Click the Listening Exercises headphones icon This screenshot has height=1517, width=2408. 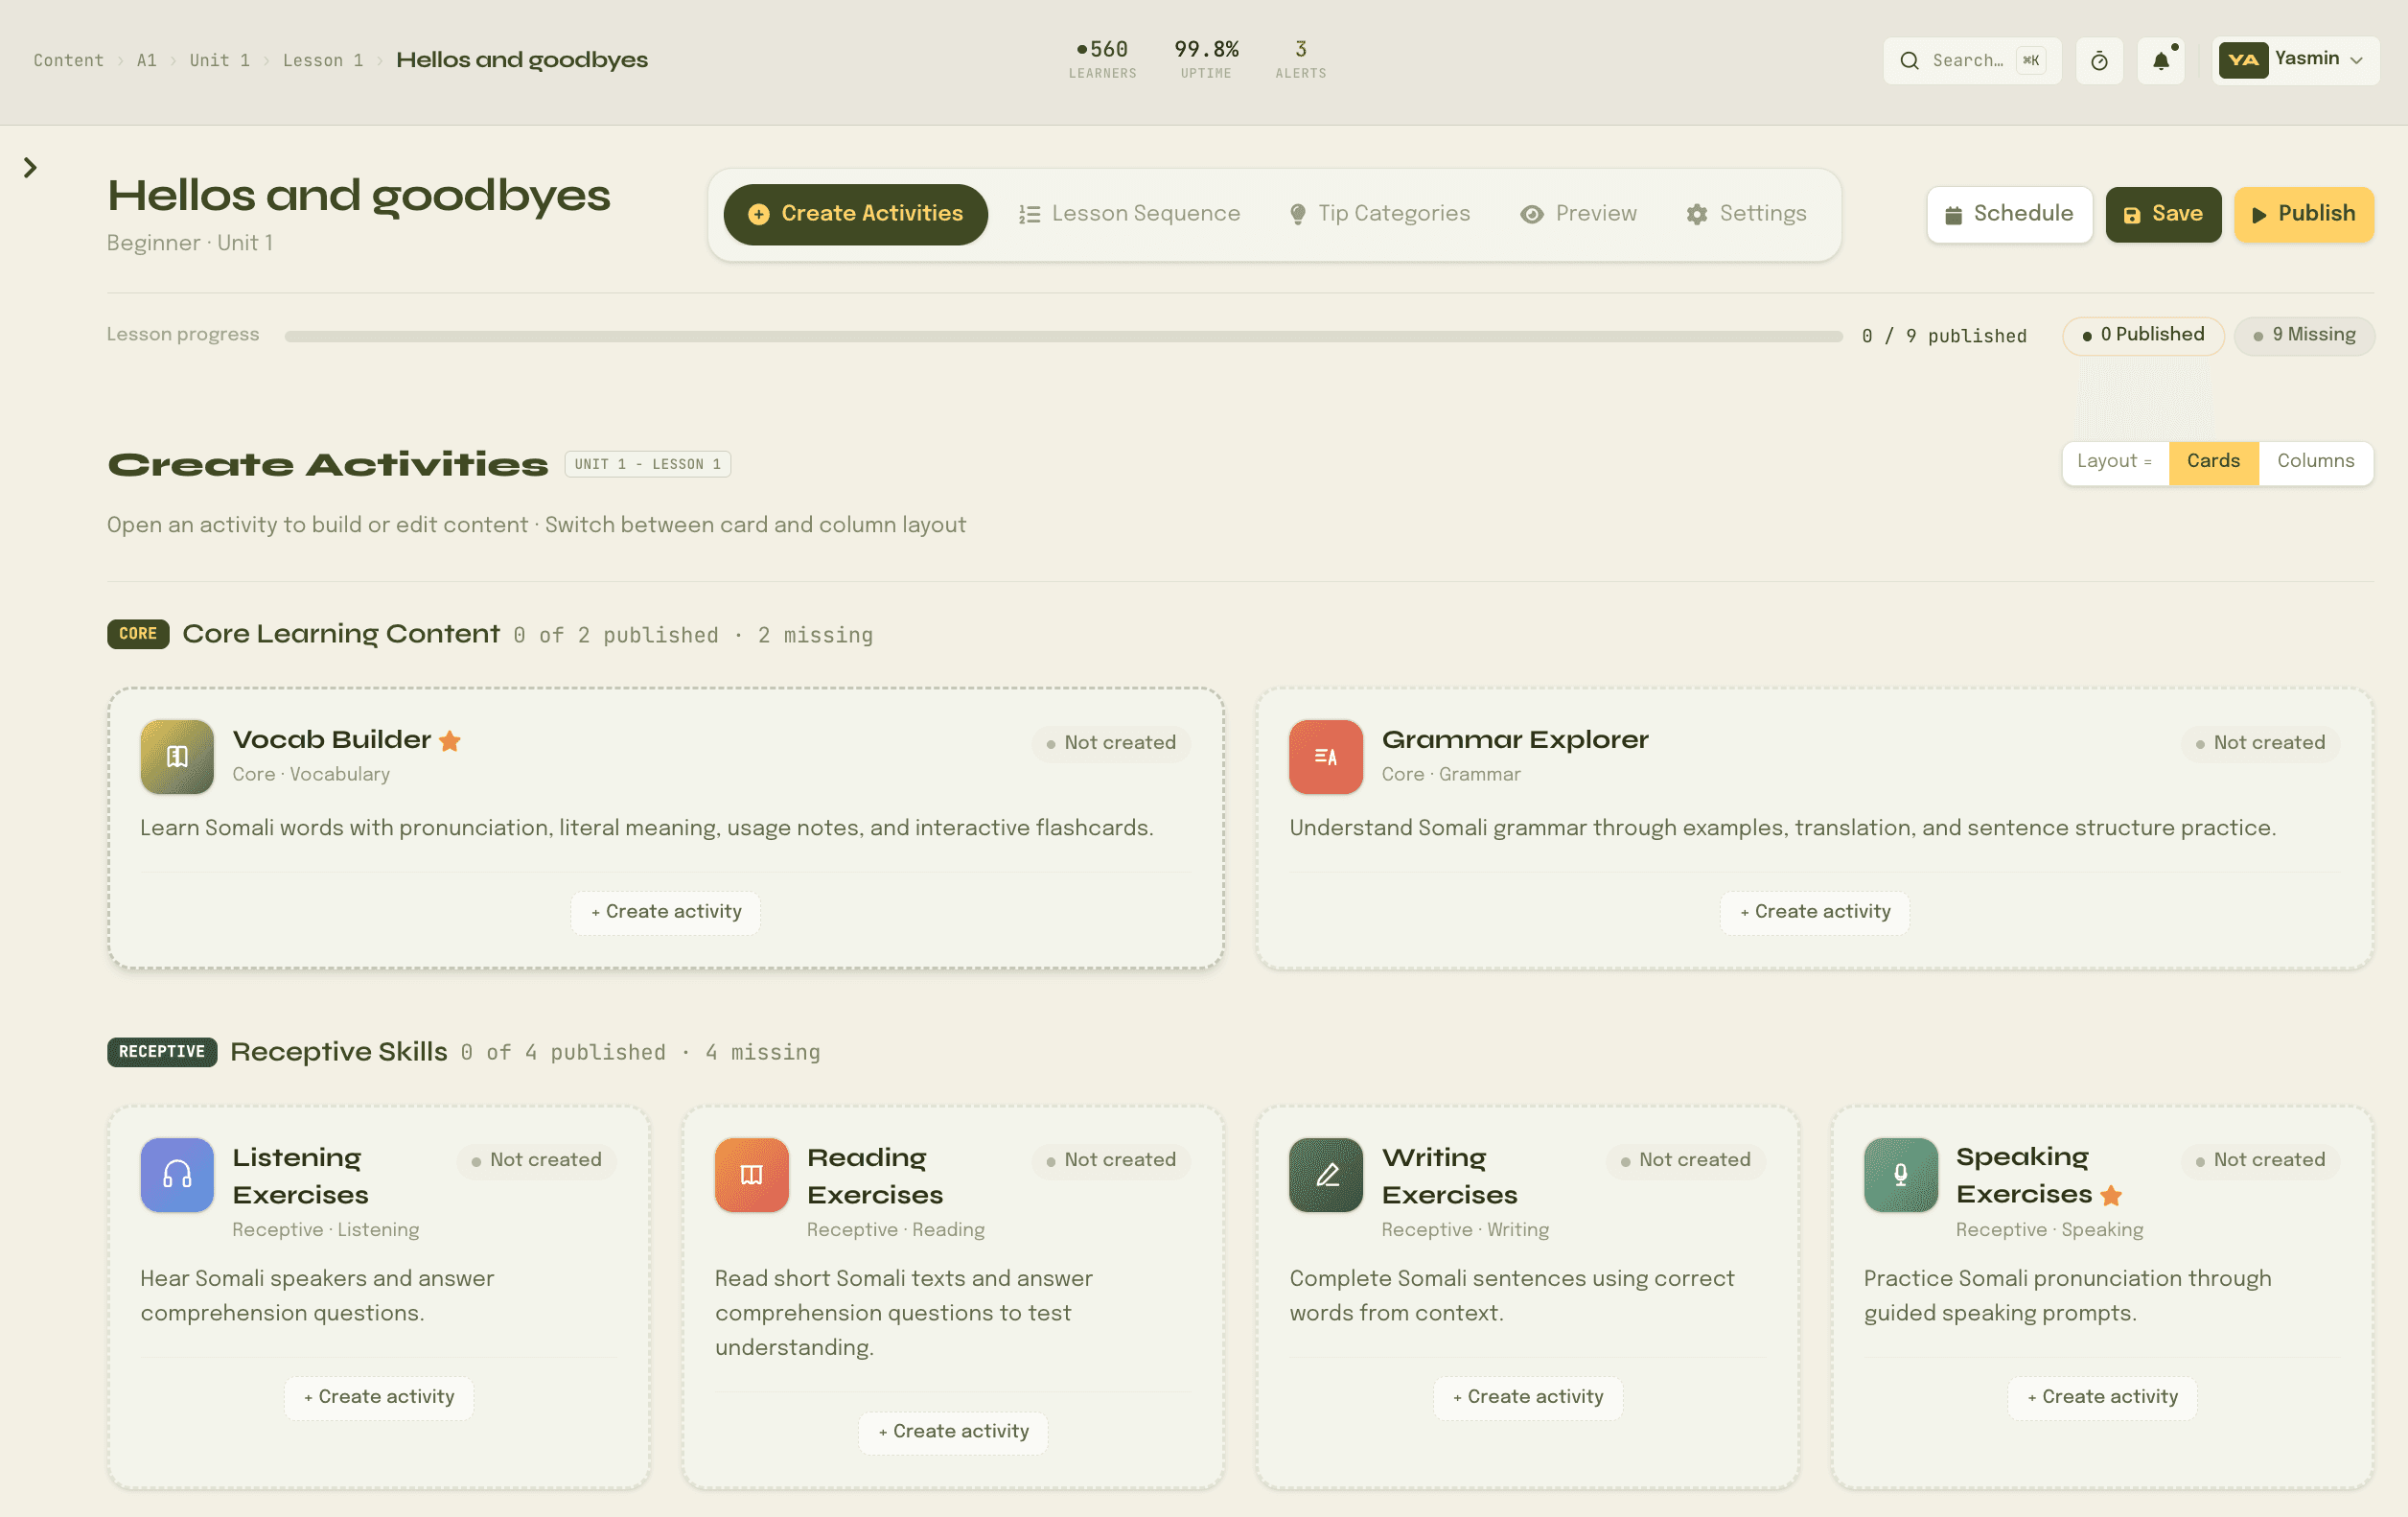coord(177,1175)
